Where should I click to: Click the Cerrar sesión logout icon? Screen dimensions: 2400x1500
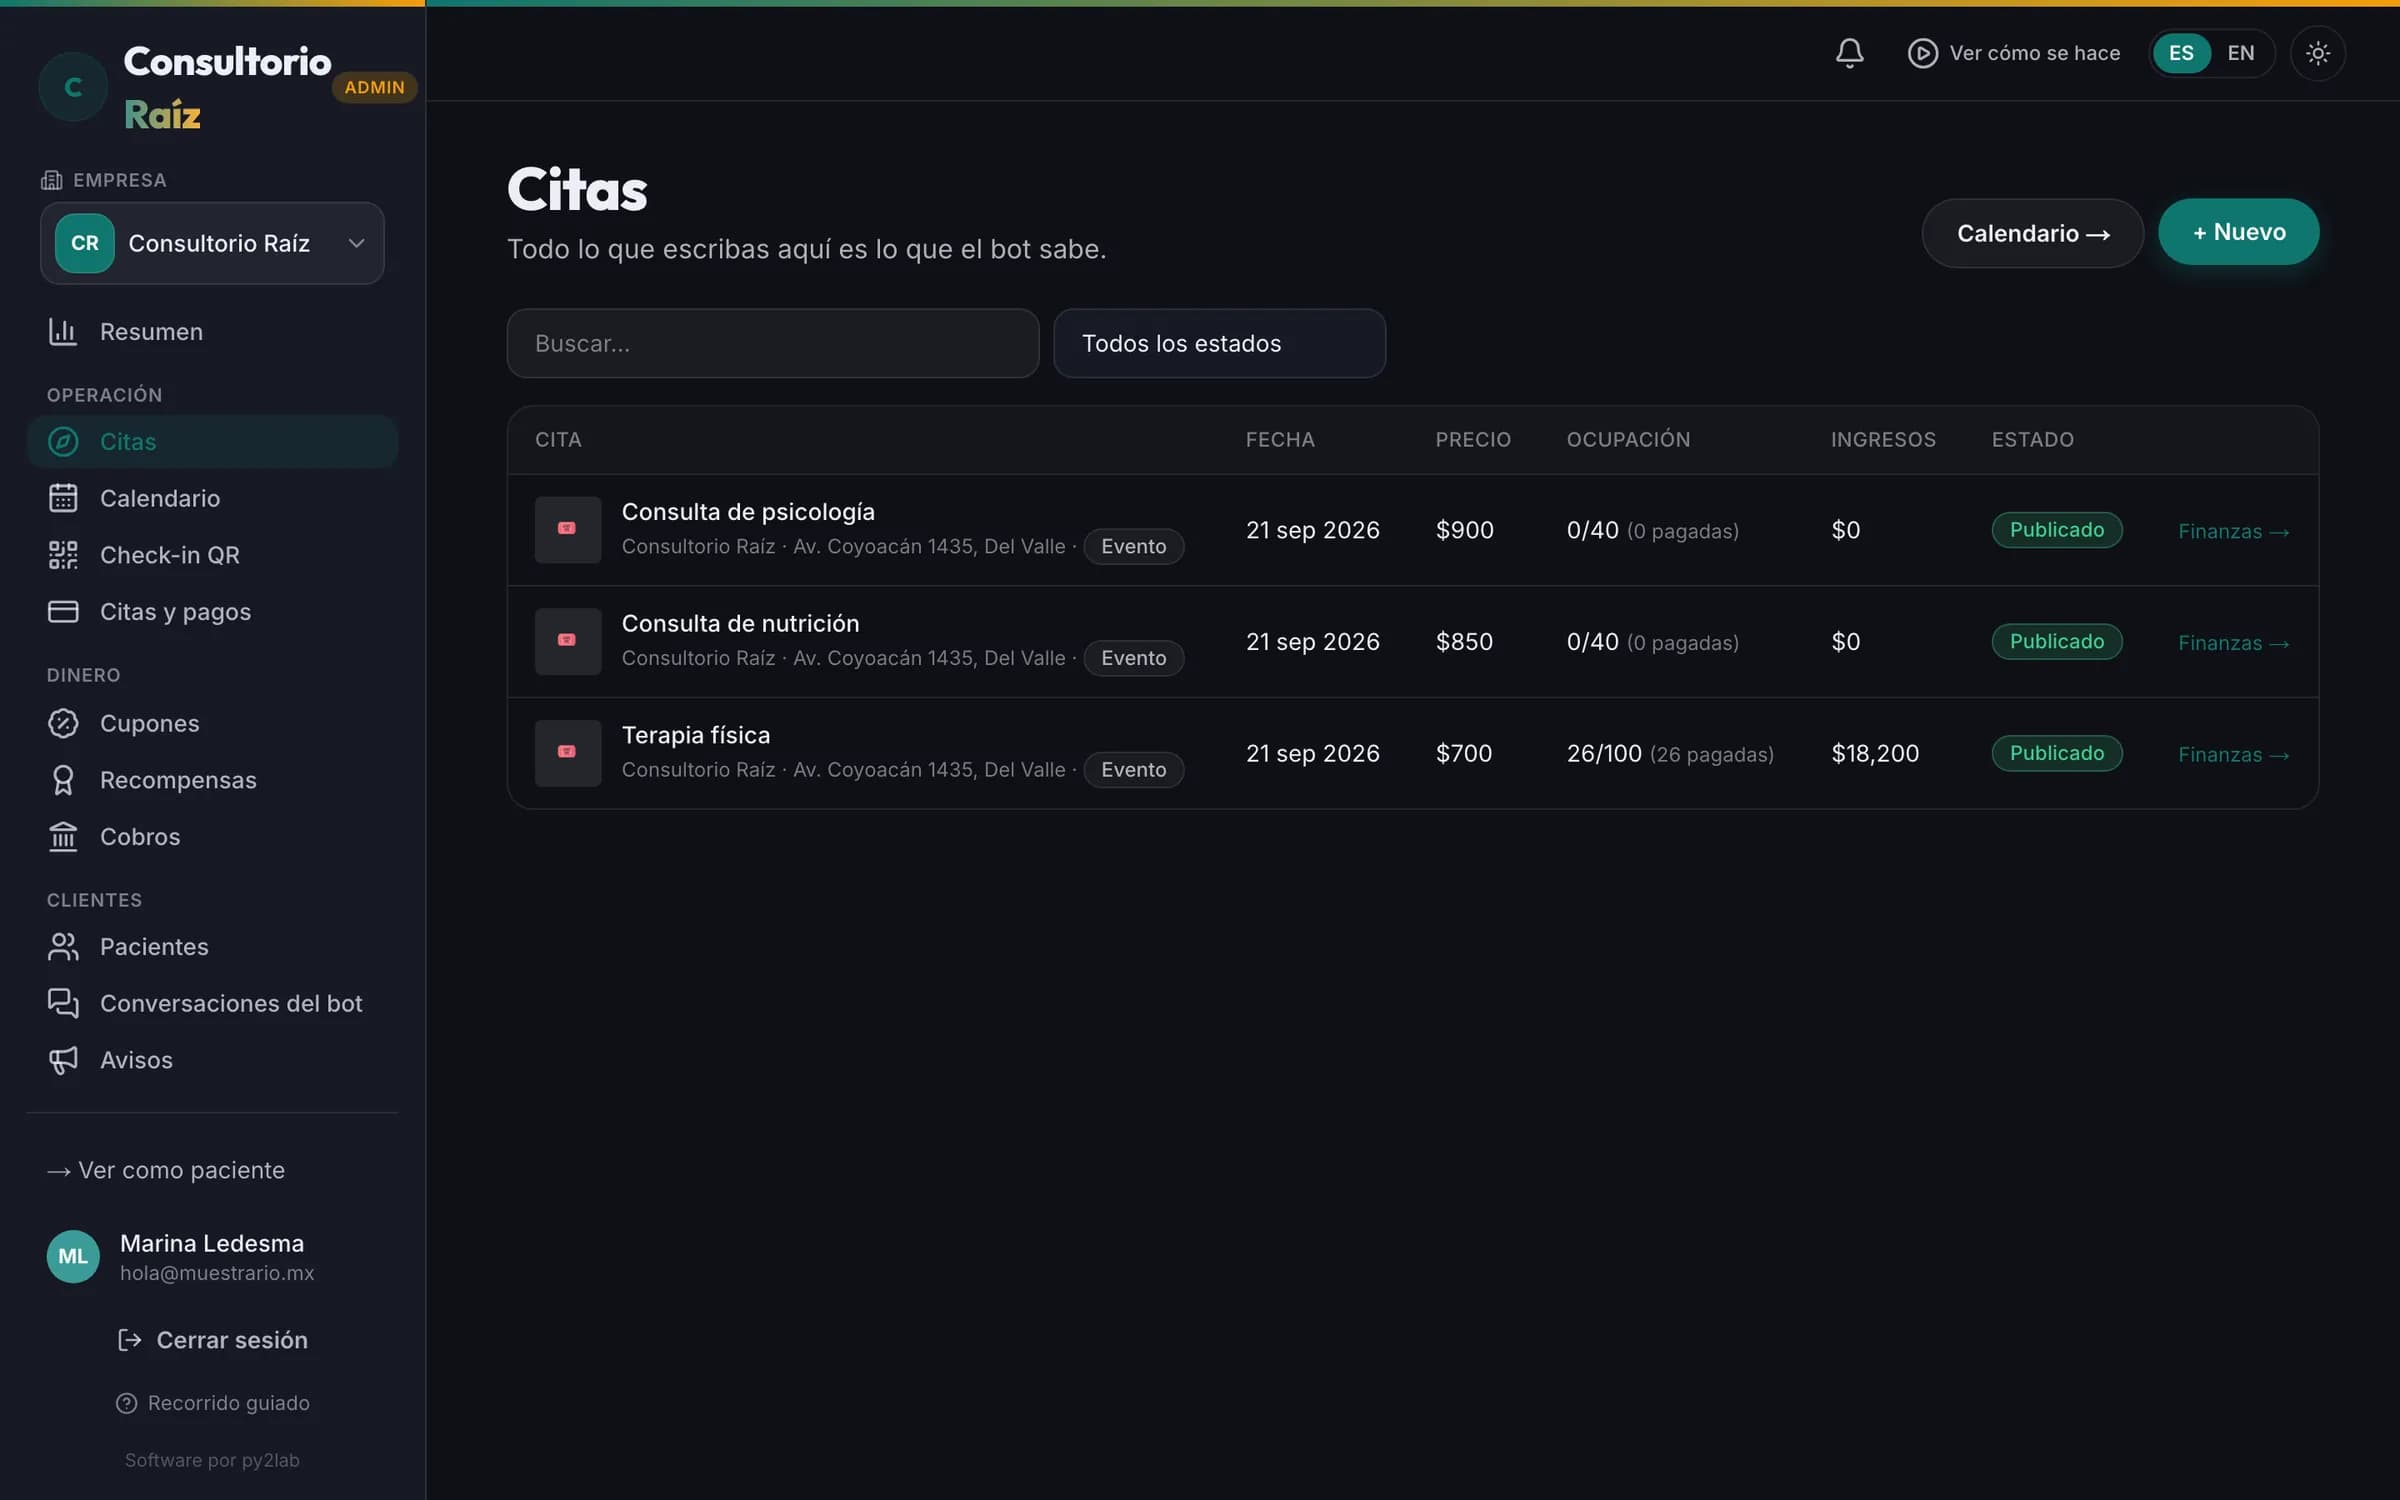pos(129,1340)
